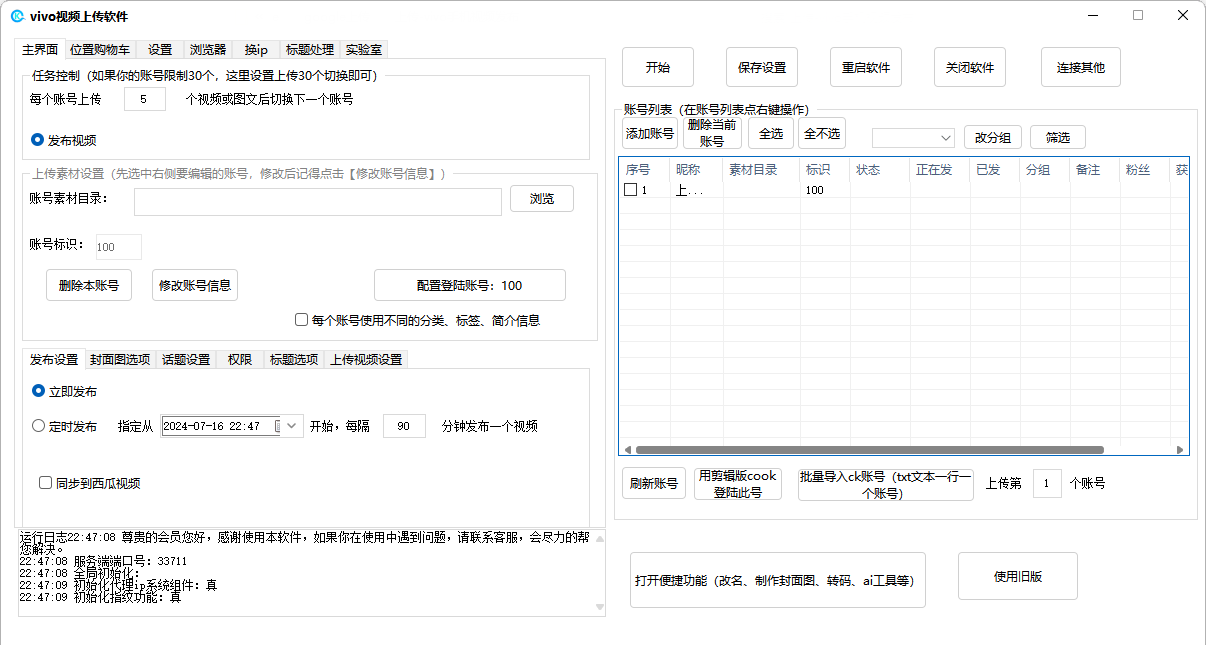Click the 正在发 column header
1206x645 pixels.
coord(940,170)
